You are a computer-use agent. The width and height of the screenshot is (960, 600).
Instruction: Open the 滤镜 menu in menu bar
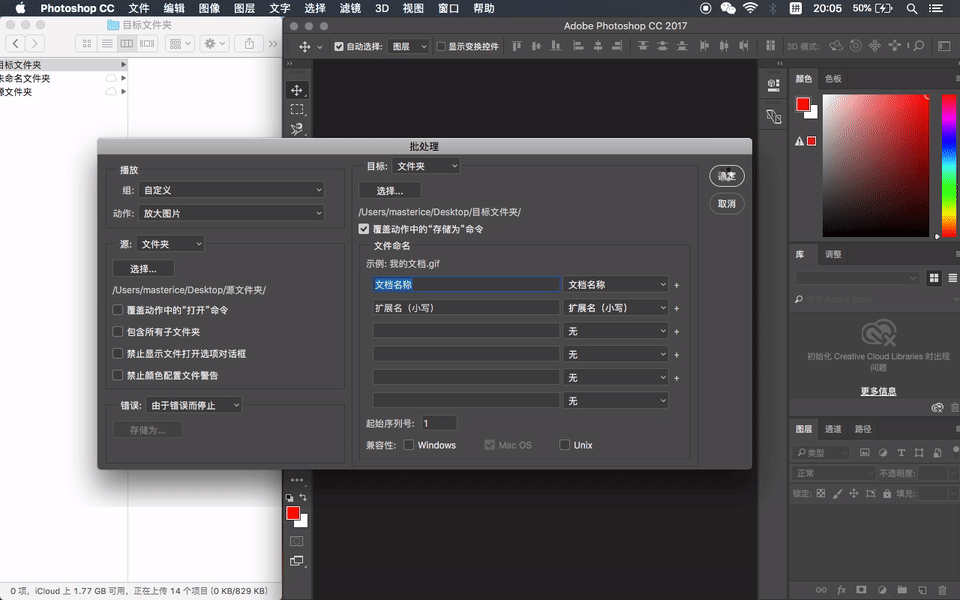(x=350, y=8)
